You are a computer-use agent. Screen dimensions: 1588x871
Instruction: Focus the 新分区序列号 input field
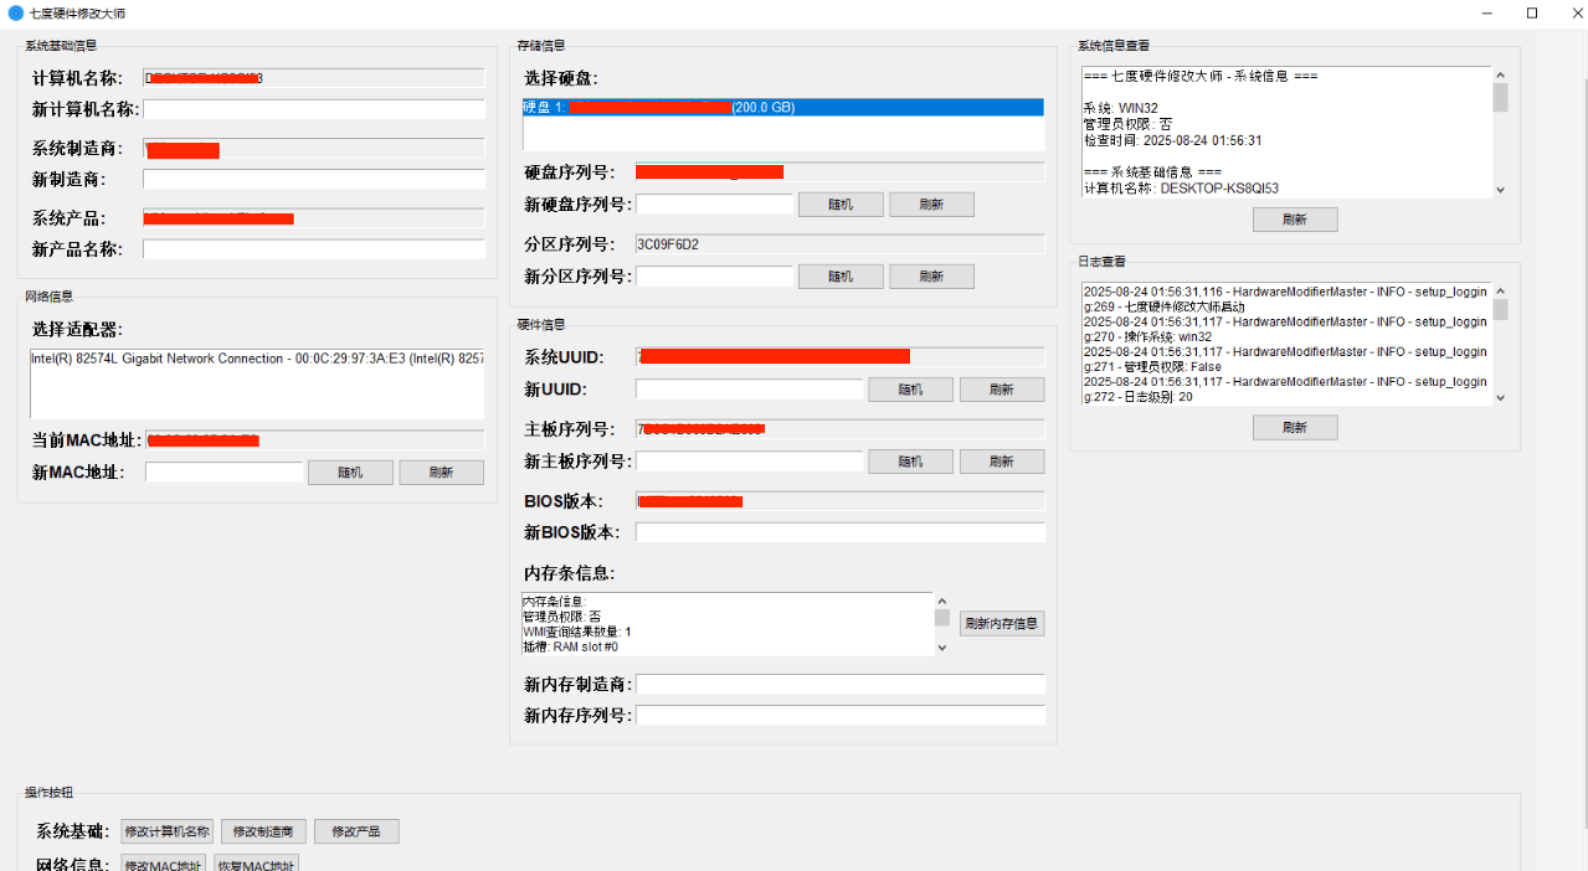[x=715, y=276]
